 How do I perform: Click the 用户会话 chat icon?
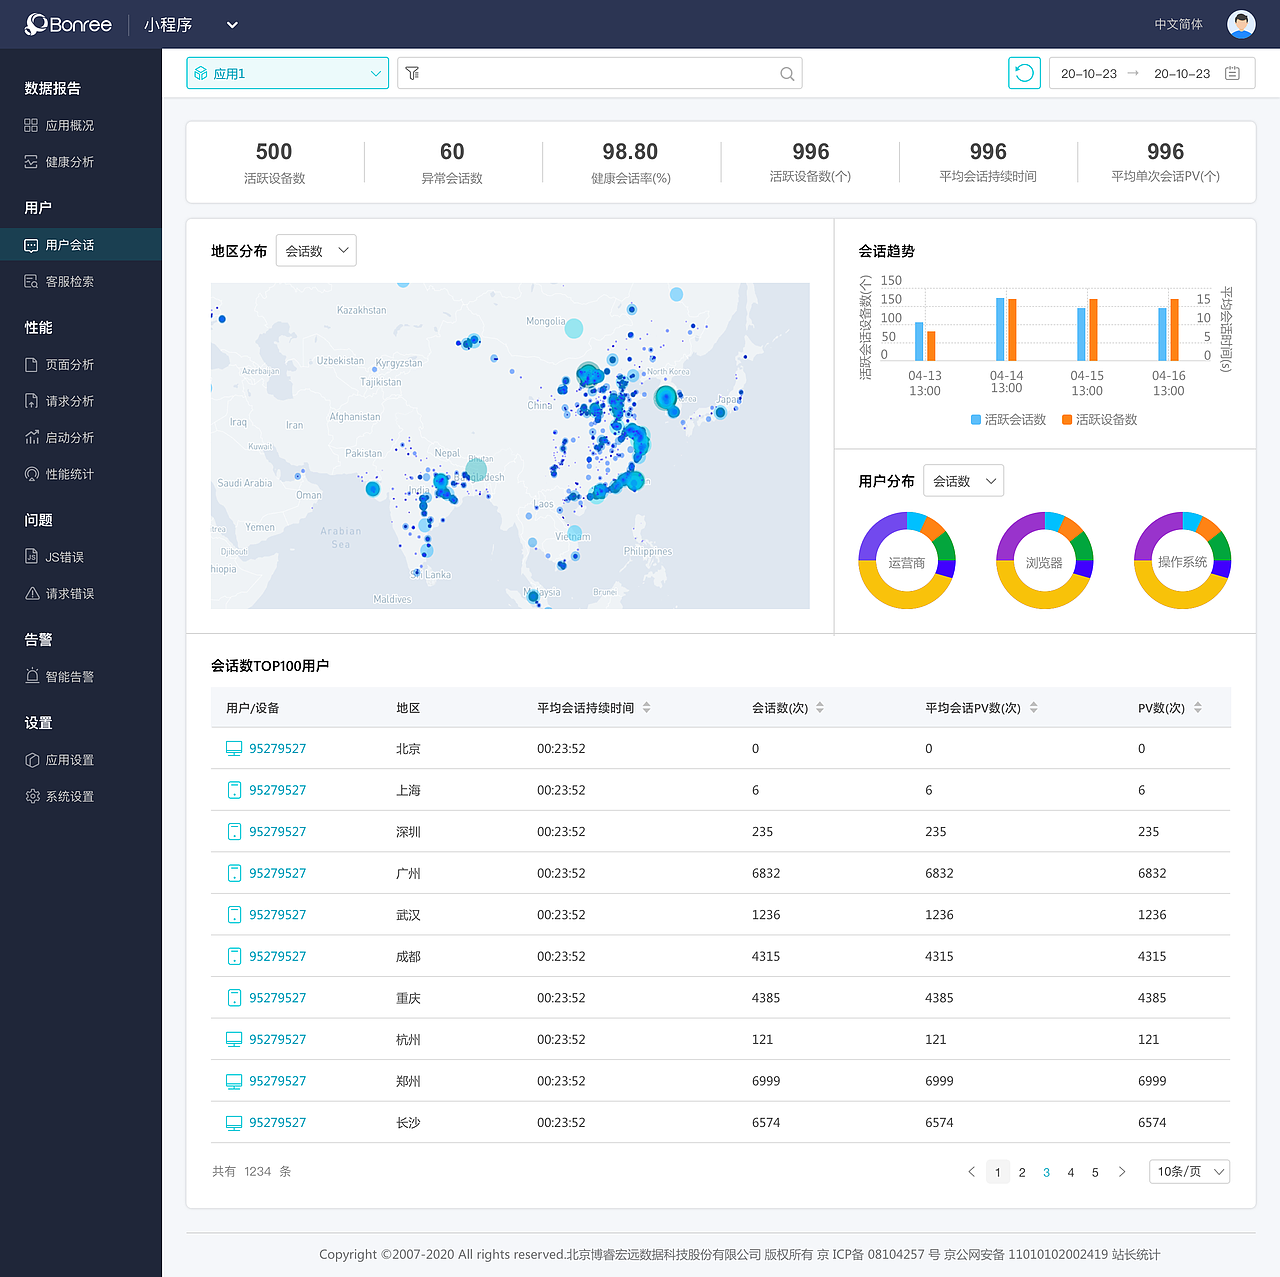31,245
